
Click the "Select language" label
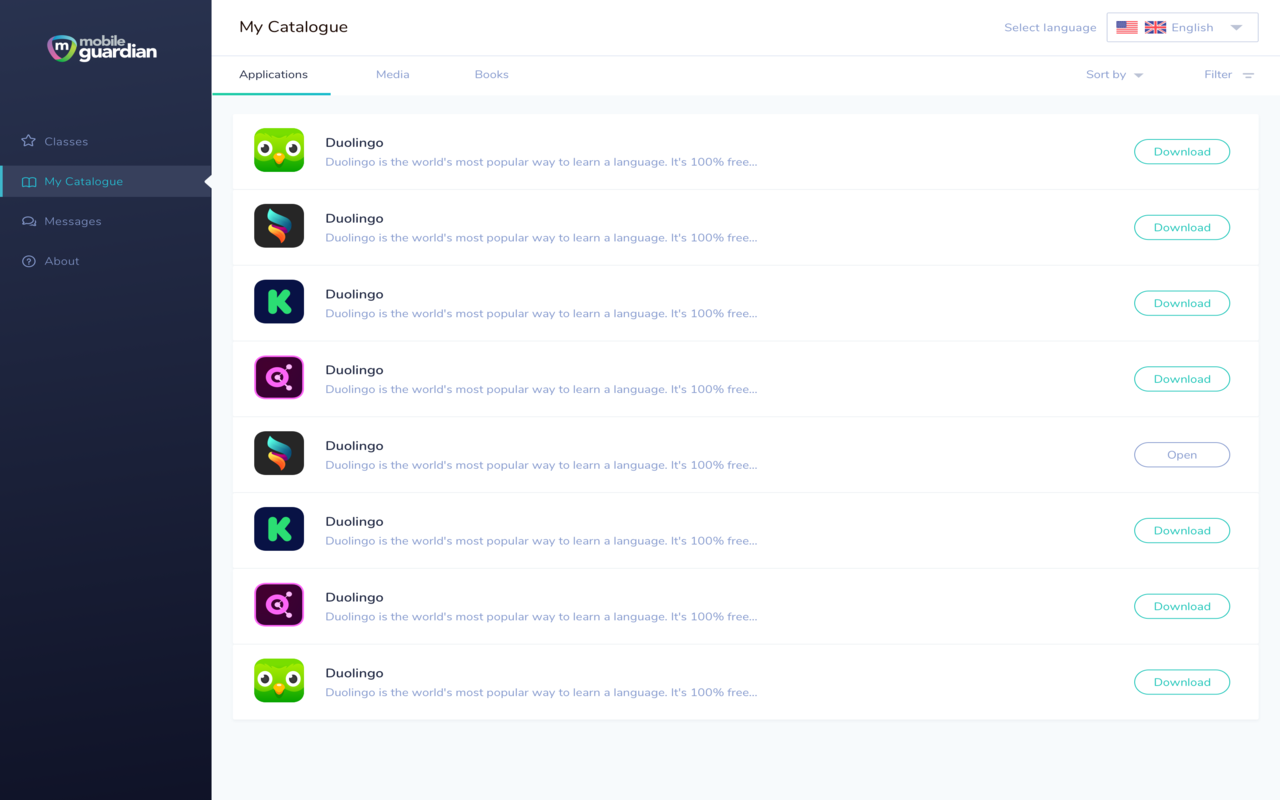coord(1050,28)
